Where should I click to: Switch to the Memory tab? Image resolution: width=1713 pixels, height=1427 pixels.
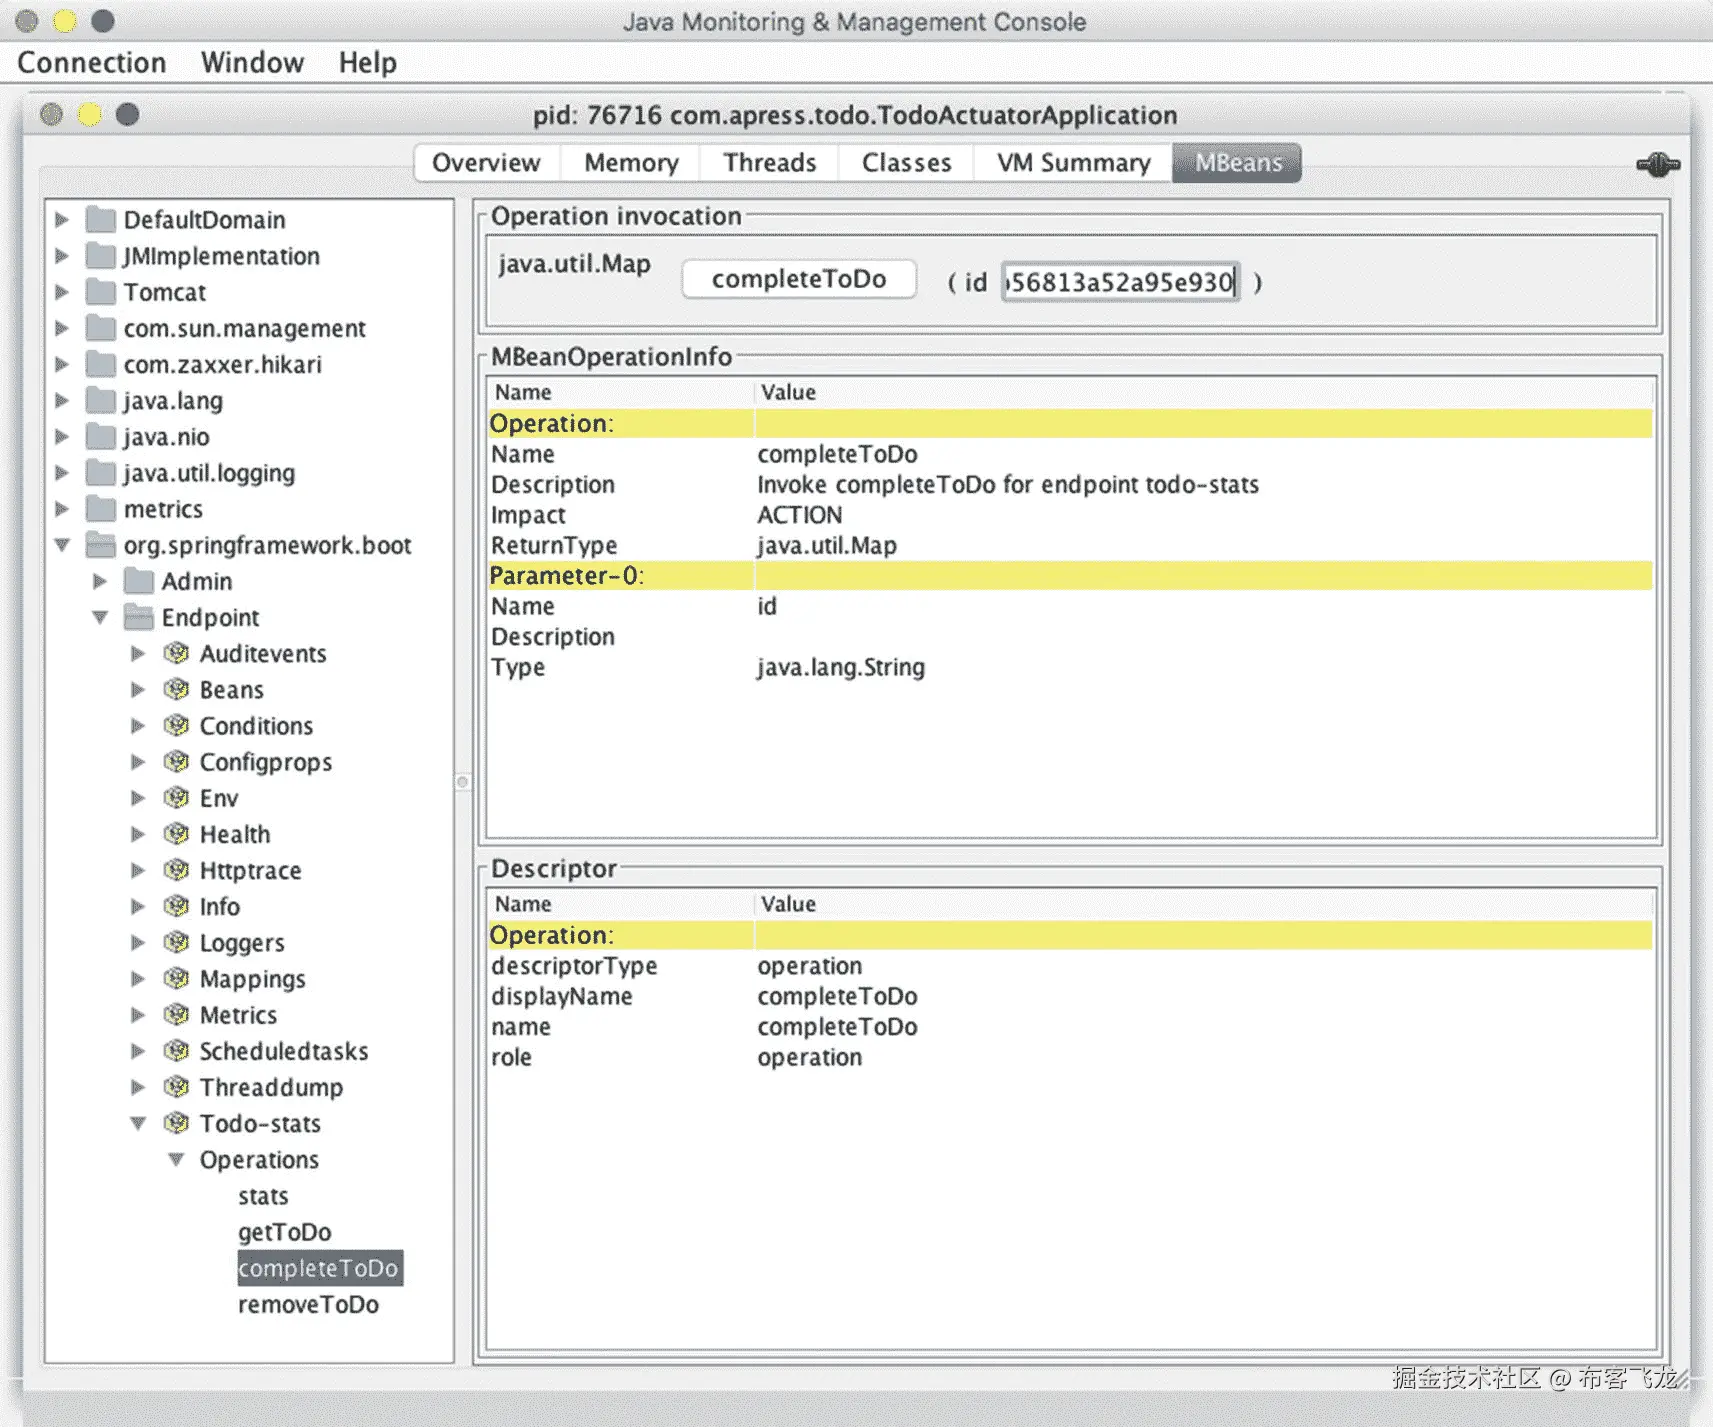coord(631,162)
